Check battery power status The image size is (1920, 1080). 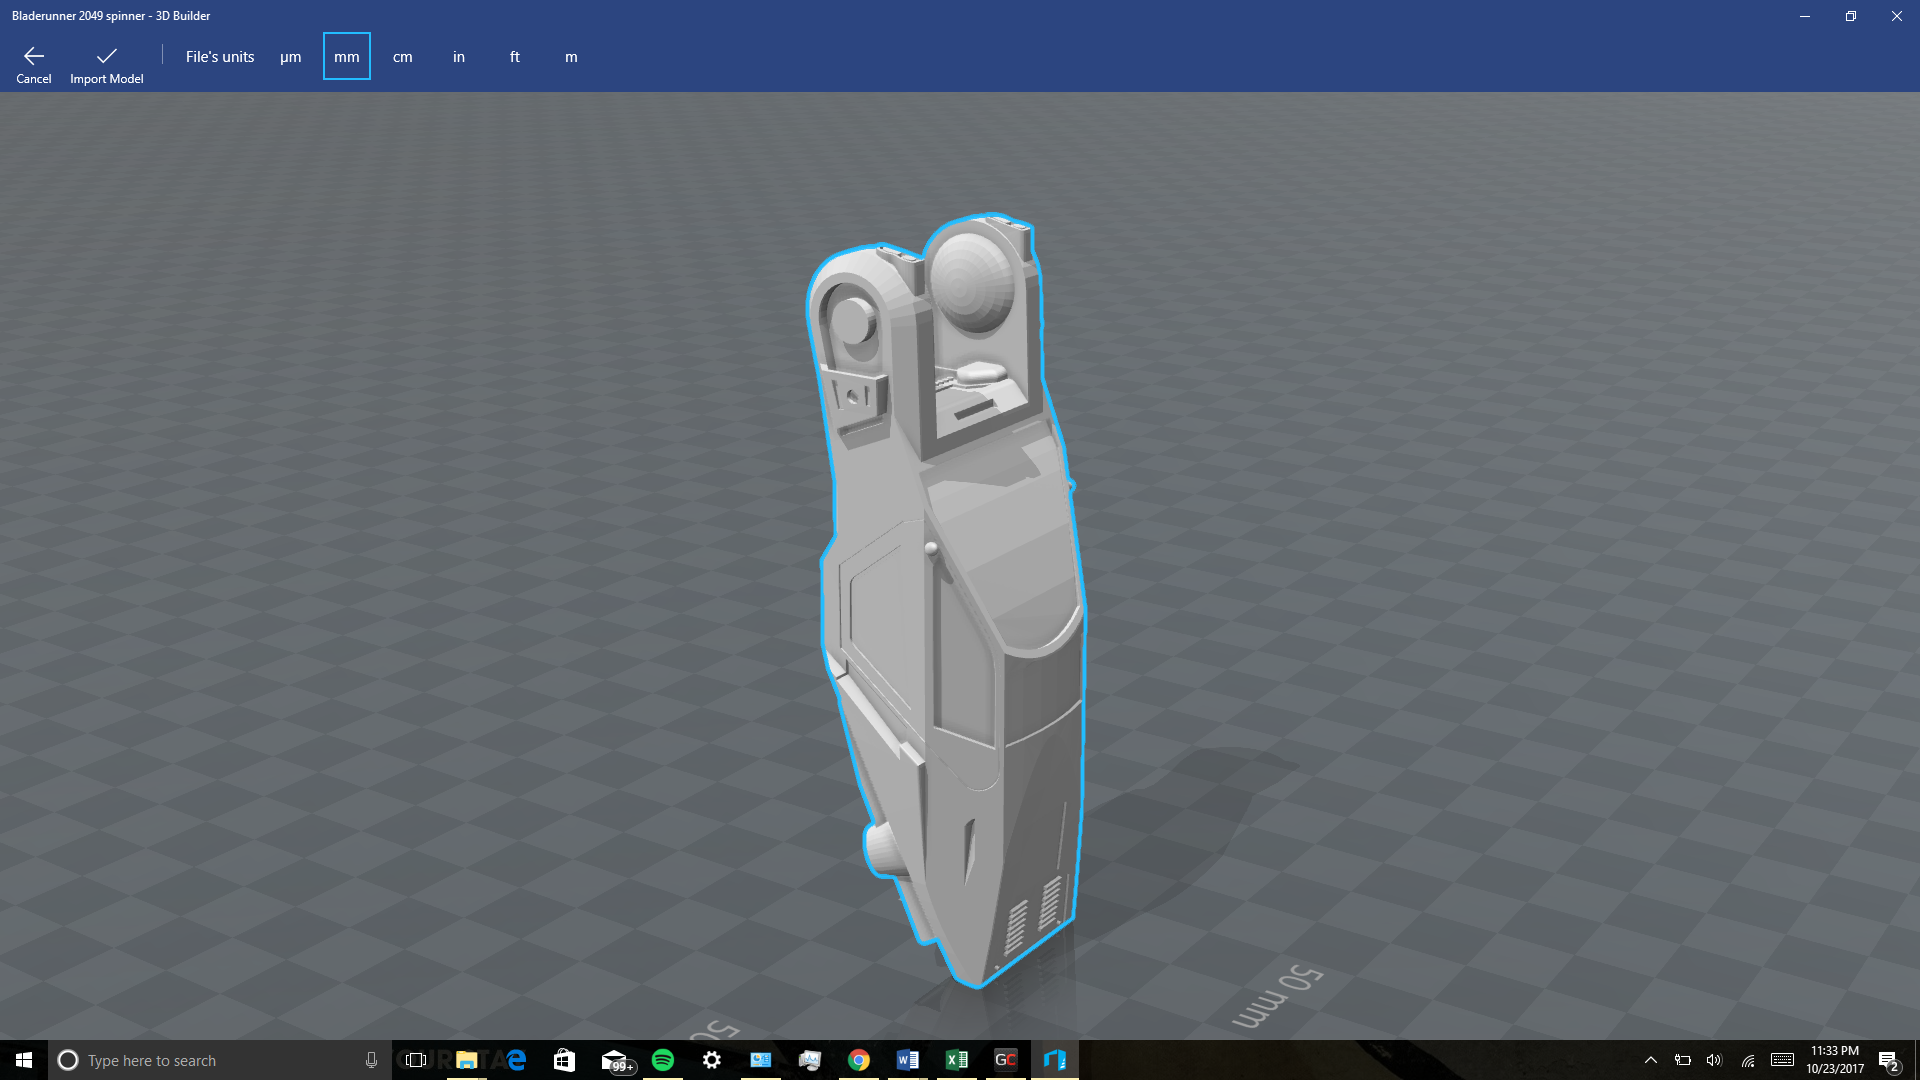pos(1683,1060)
